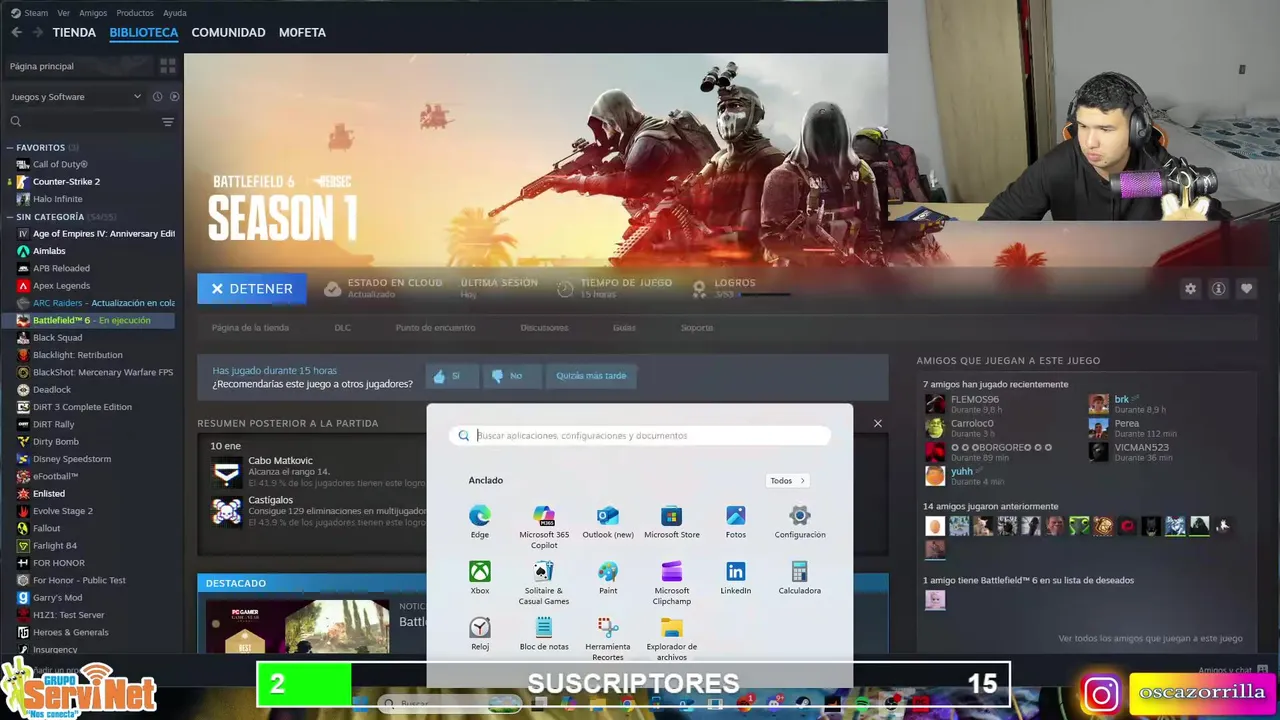Open Microsoft Clipchamp

coord(672,583)
